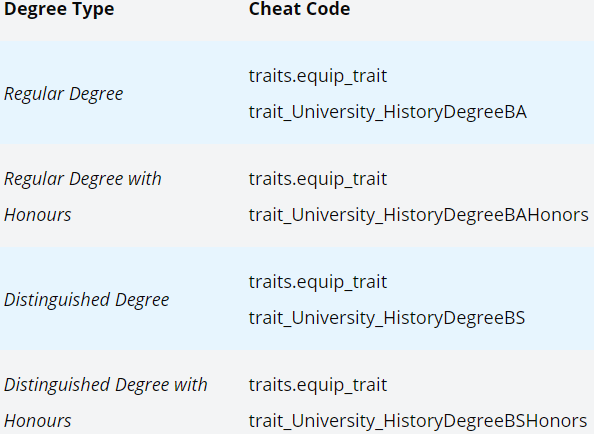Select trait_University_HistoryDegreeBS code text
This screenshot has width=594, height=434.
[x=387, y=318]
